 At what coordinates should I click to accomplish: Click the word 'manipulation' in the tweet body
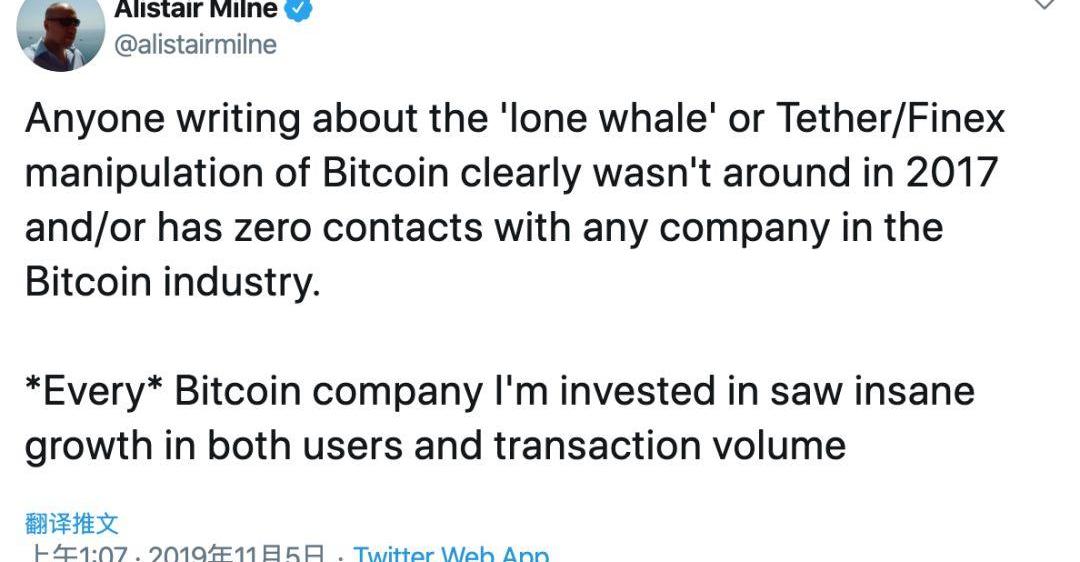[144, 174]
